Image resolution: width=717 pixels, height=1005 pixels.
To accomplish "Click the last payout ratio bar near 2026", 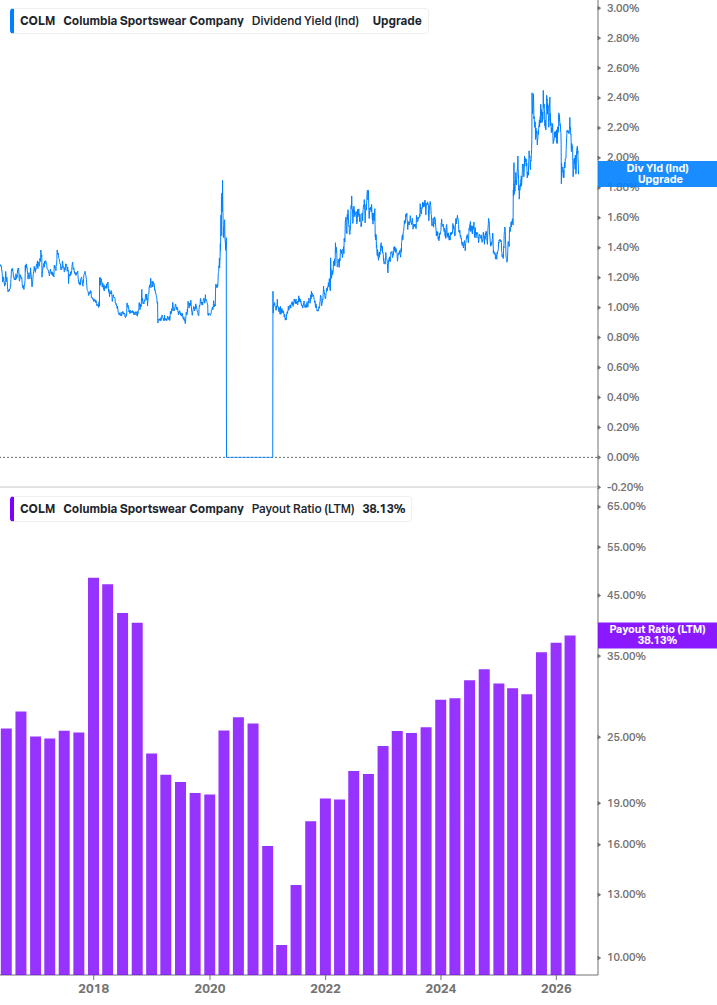I will click(x=570, y=805).
